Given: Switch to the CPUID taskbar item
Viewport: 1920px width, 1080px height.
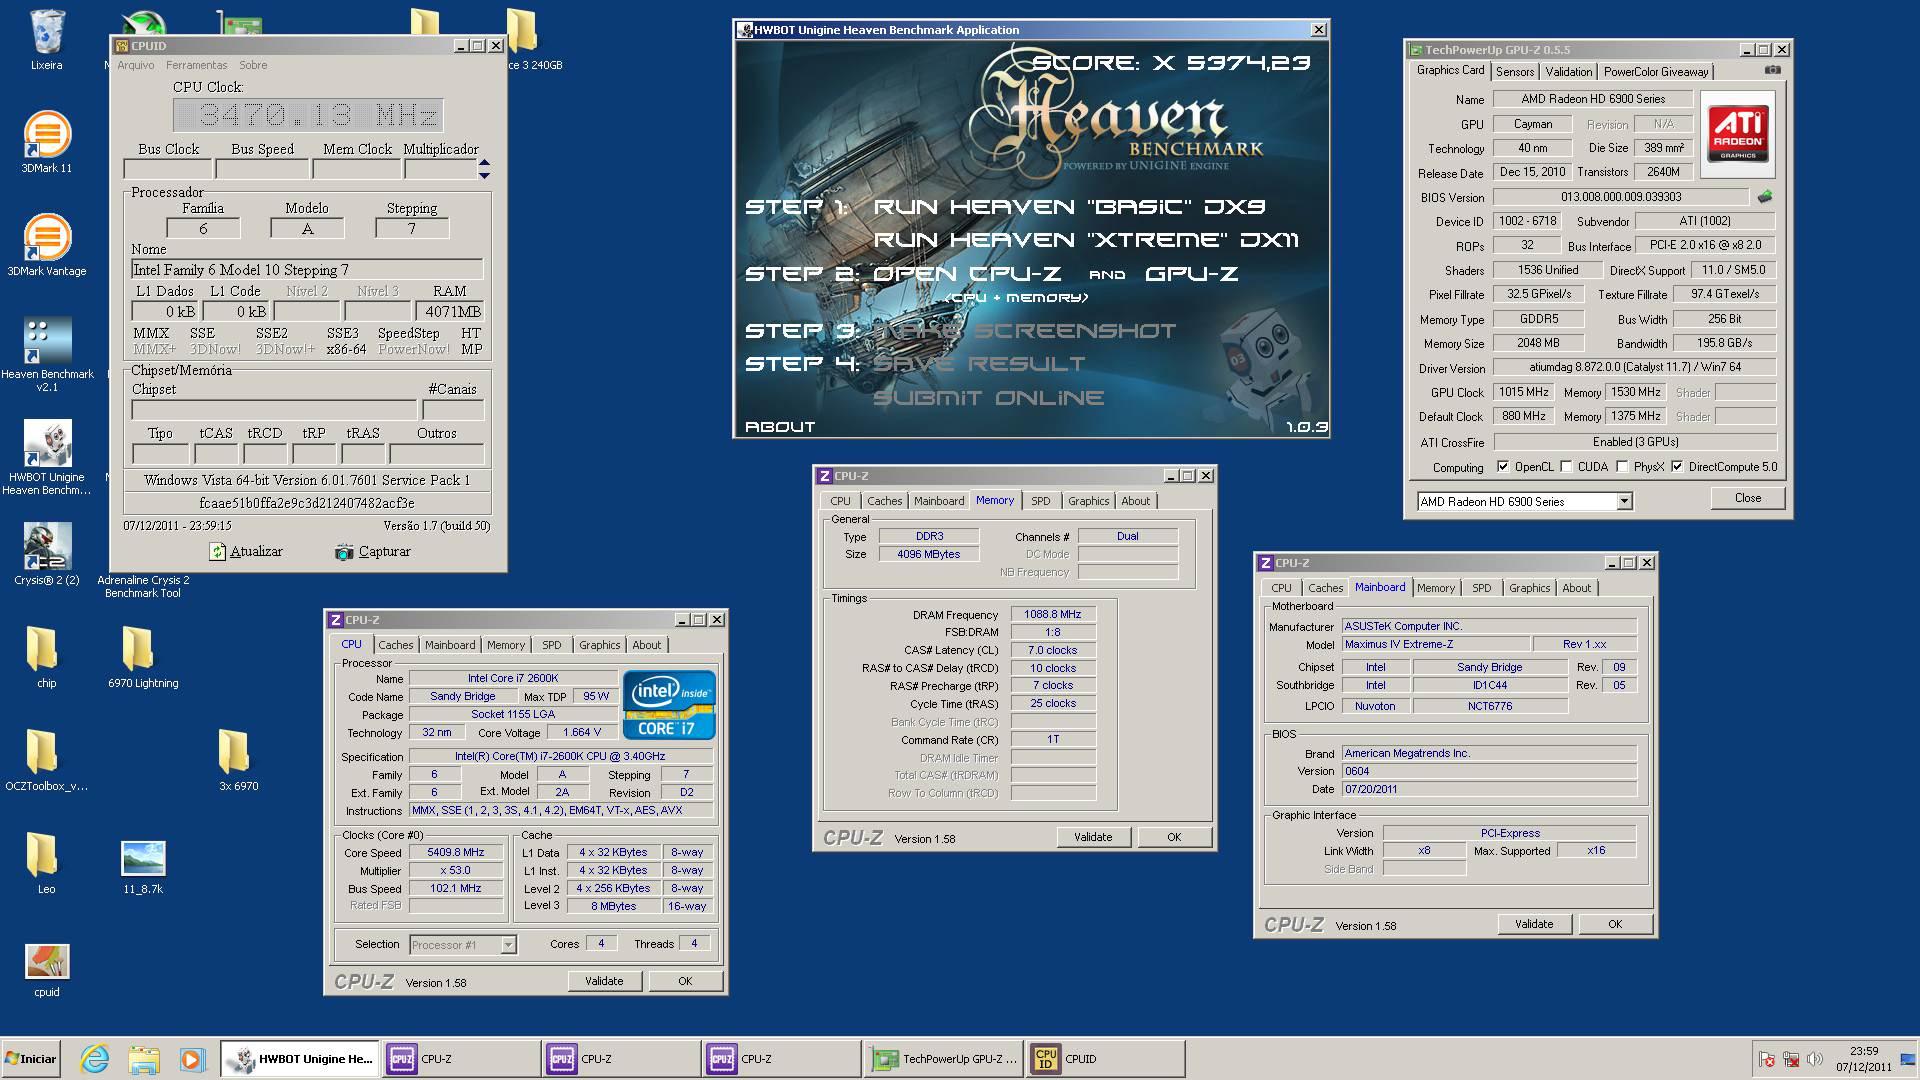Looking at the screenshot, I should 1104,1059.
